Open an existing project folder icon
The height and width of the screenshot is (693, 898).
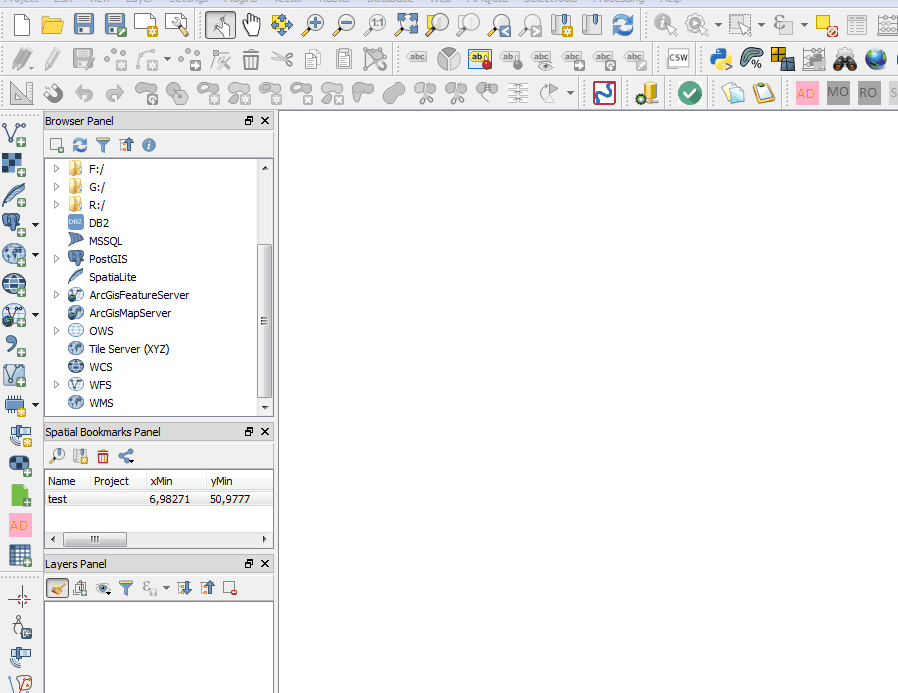(52, 25)
